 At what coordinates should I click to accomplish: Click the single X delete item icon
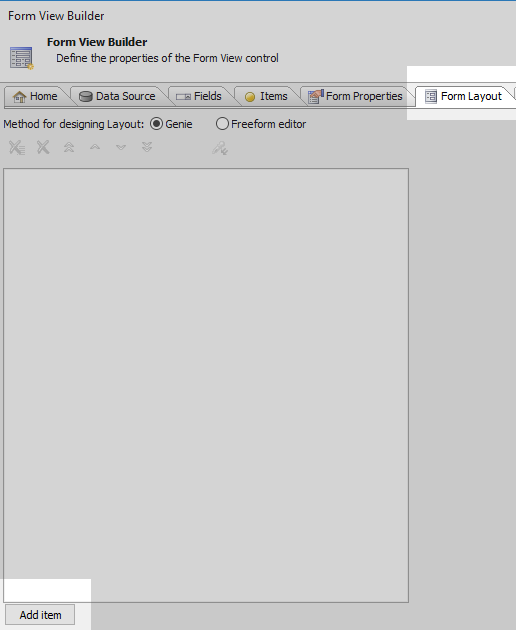(x=43, y=147)
